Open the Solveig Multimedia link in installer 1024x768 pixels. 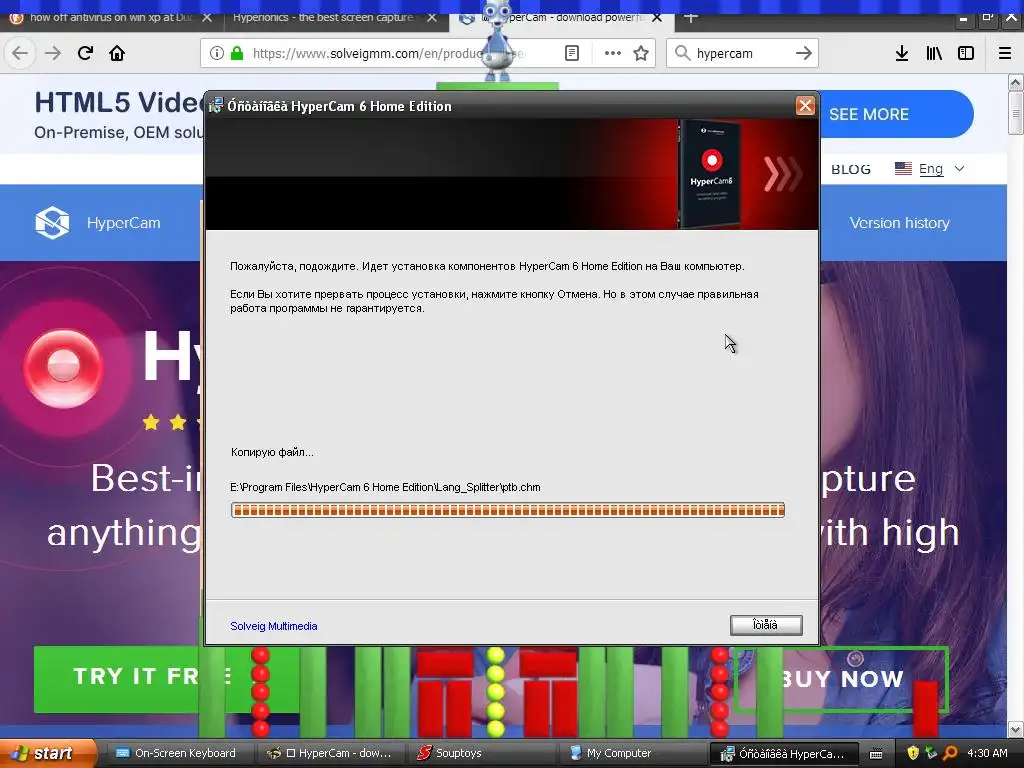click(x=274, y=626)
